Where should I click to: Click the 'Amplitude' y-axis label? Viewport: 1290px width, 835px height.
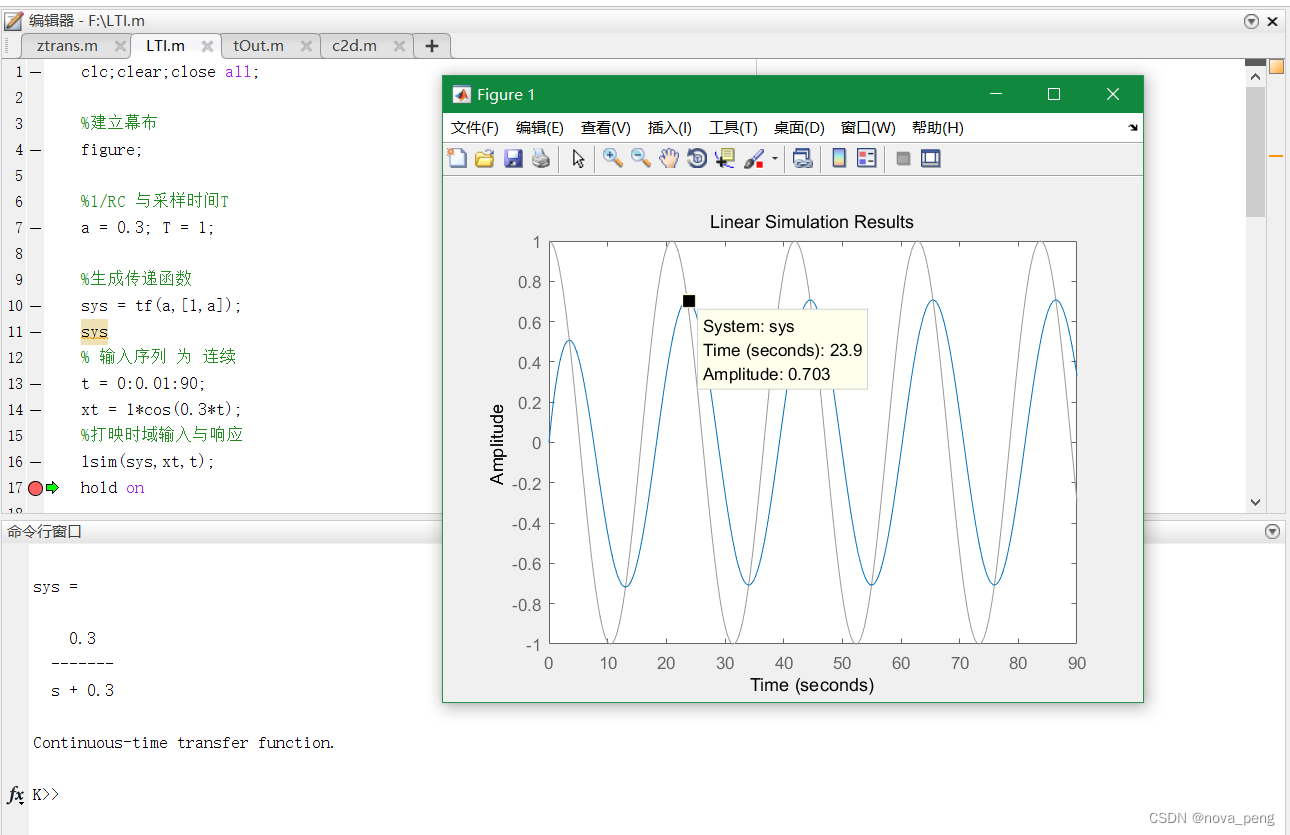click(x=497, y=444)
